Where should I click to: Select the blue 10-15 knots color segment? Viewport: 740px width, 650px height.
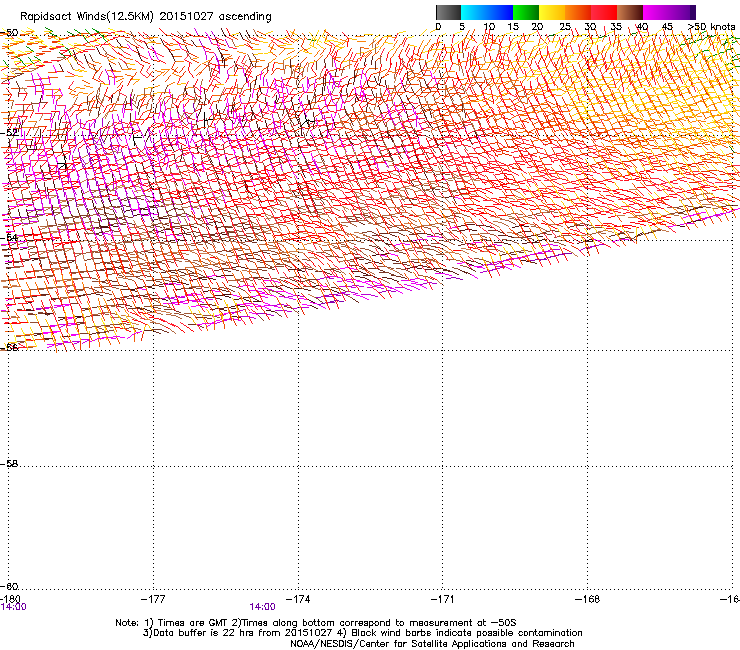click(x=500, y=12)
